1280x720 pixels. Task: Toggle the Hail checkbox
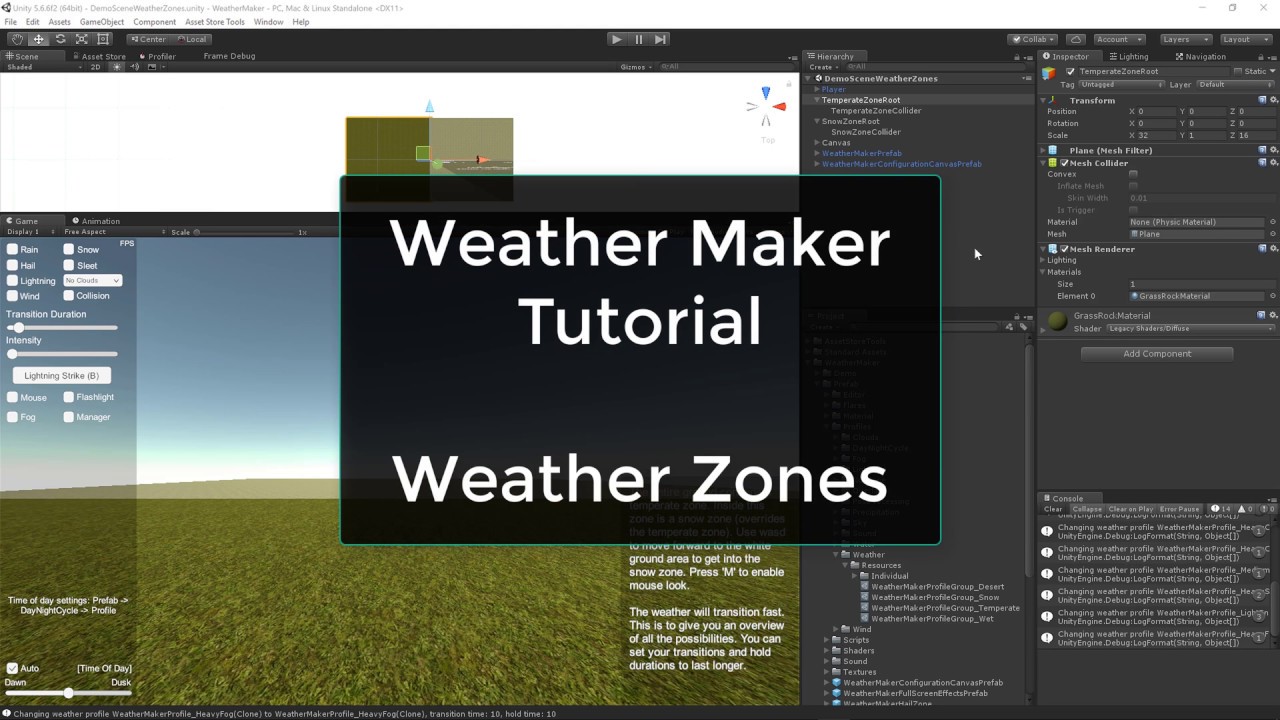12,265
